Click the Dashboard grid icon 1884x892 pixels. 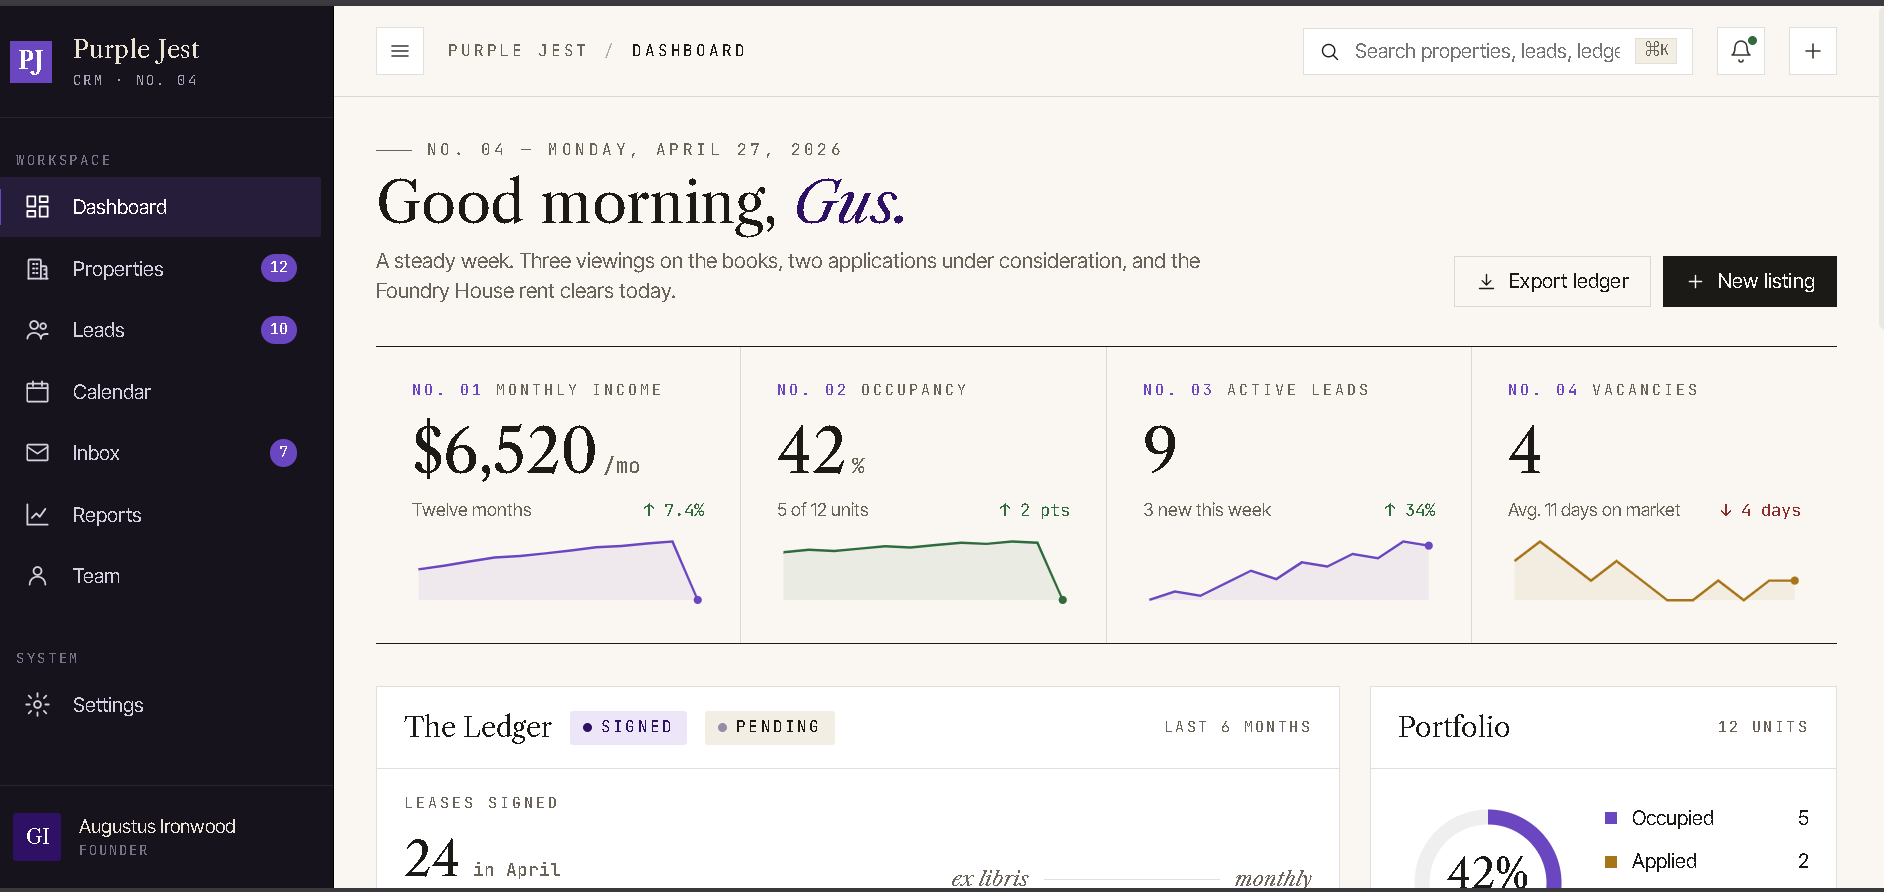pyautogui.click(x=37, y=207)
